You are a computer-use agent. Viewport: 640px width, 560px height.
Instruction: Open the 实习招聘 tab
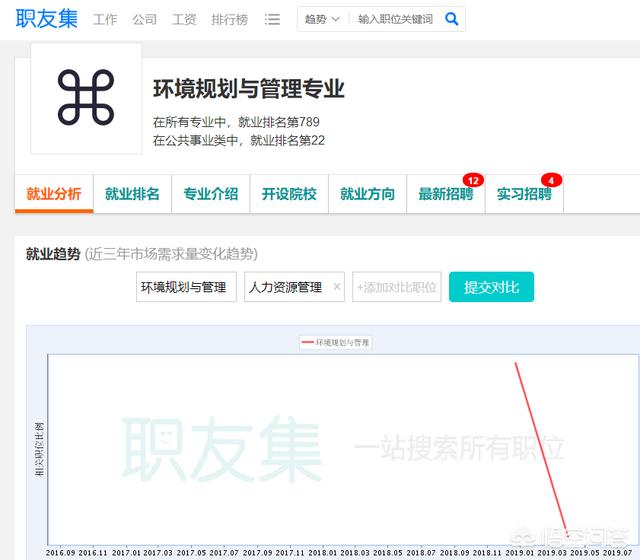(524, 194)
